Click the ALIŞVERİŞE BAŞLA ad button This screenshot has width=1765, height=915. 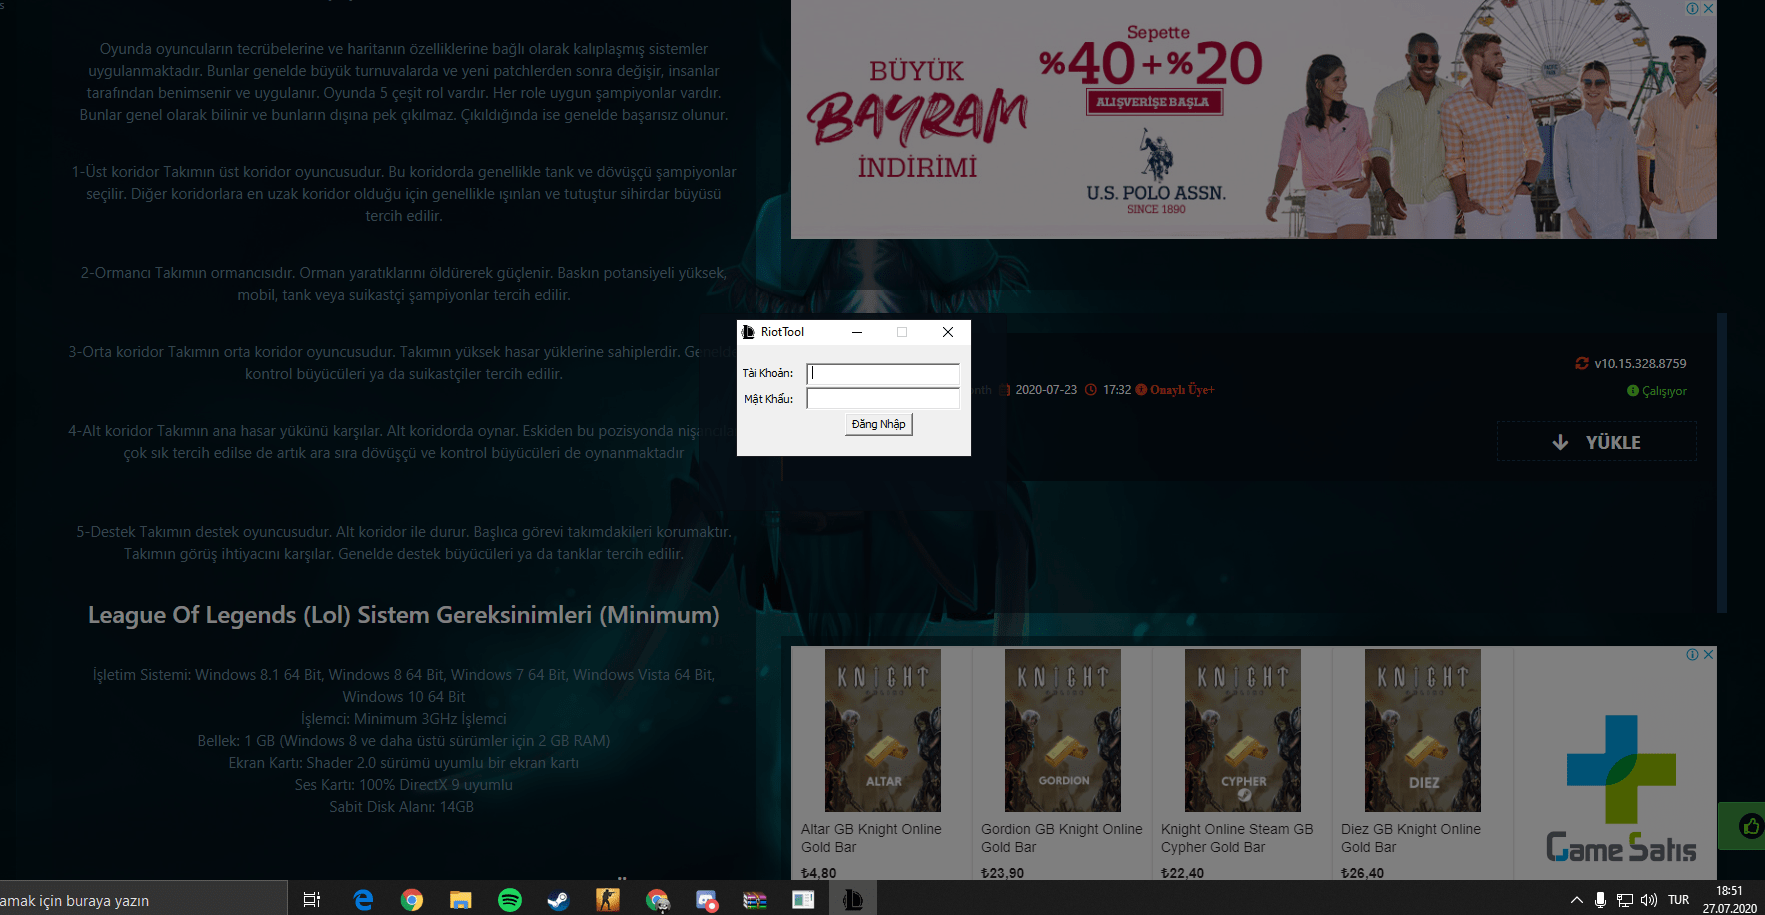click(x=1154, y=102)
